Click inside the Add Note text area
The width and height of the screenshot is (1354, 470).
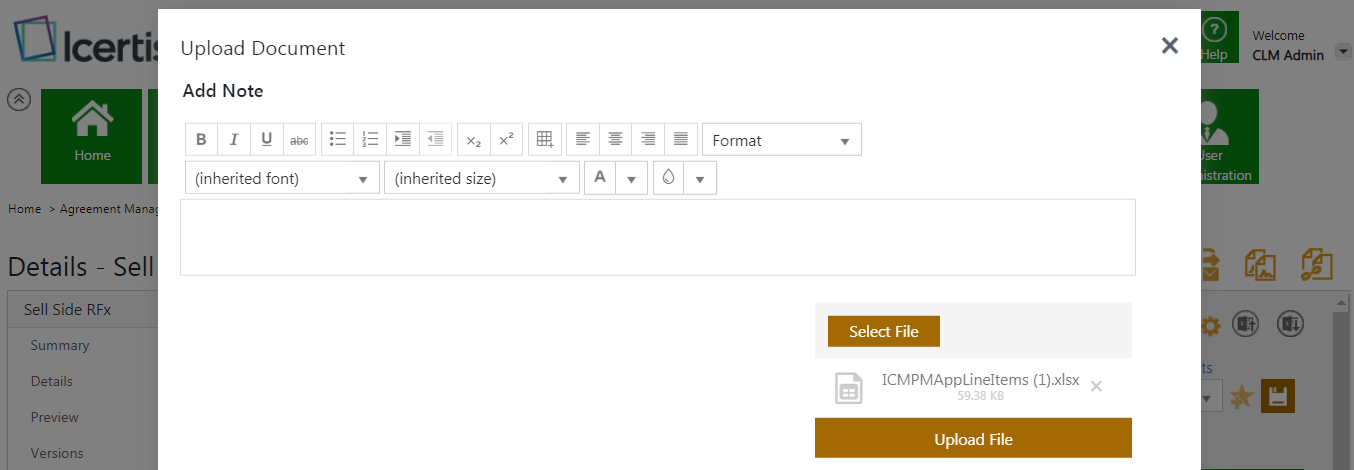point(657,237)
